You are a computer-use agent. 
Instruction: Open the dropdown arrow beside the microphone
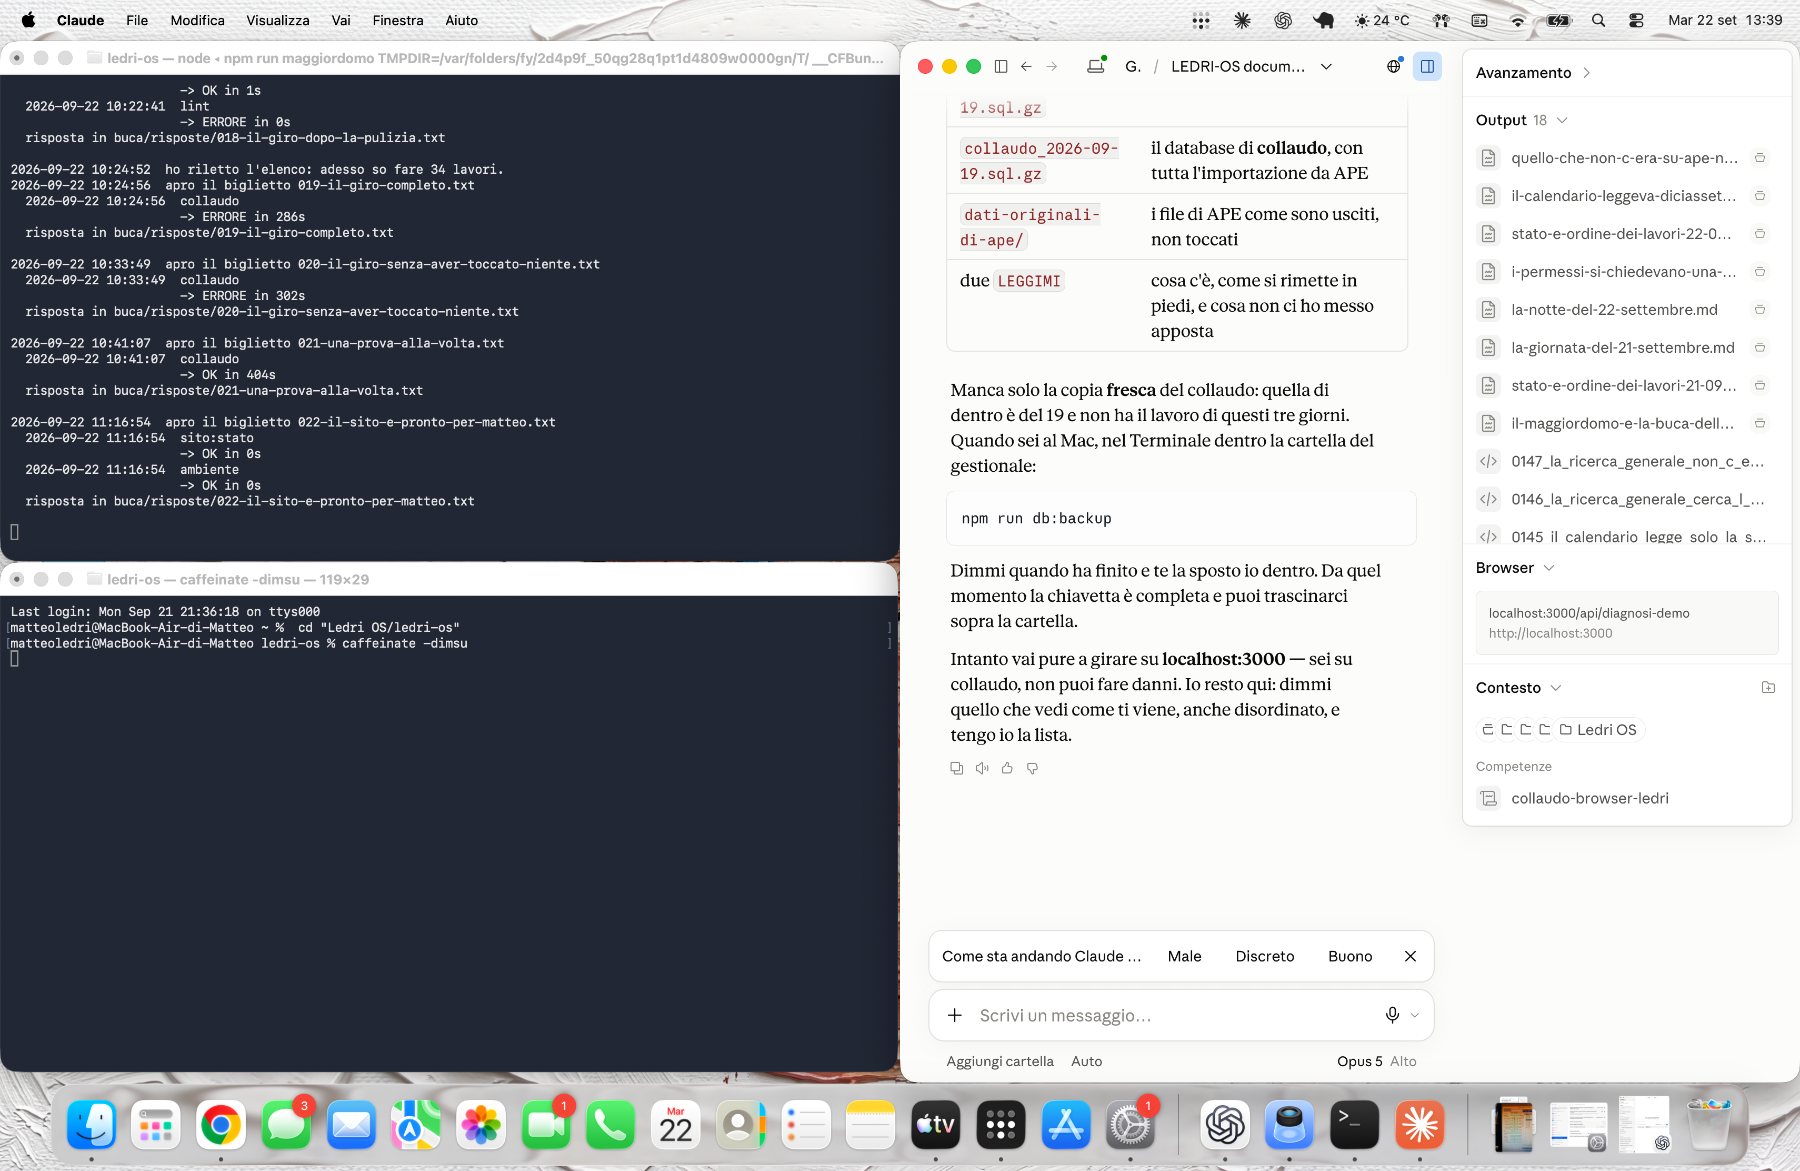1414,1015
